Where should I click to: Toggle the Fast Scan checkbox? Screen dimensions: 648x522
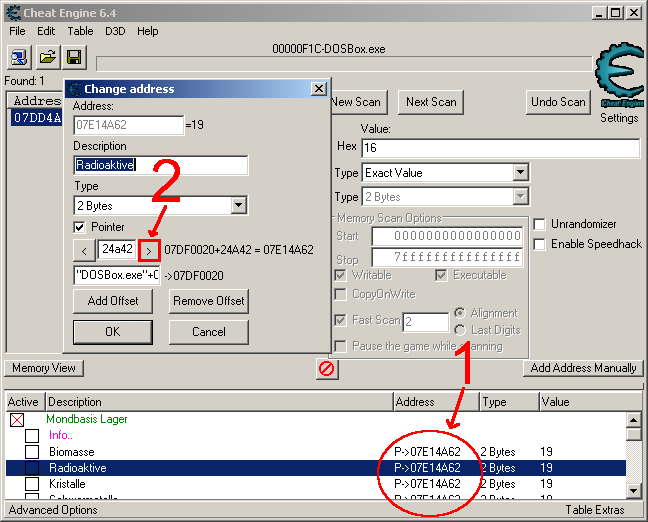coord(341,320)
